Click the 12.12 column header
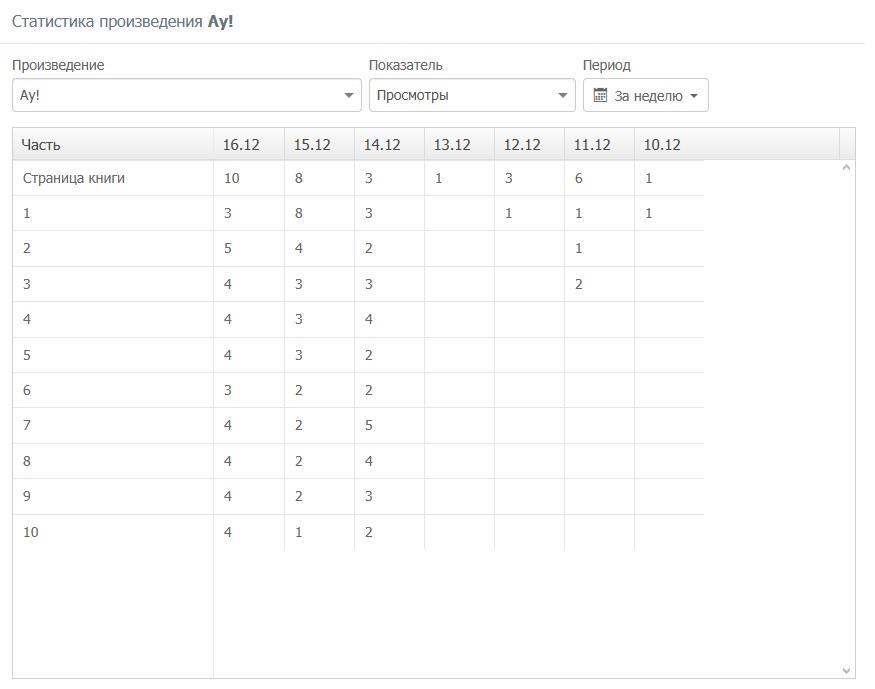Screen dimensions: 875x689 tap(522, 145)
